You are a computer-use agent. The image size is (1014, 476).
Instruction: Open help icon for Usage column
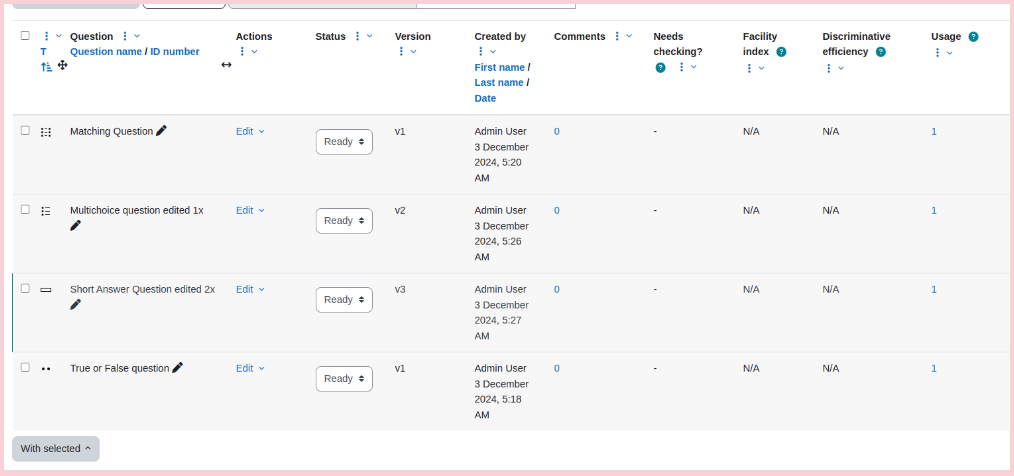tap(973, 36)
